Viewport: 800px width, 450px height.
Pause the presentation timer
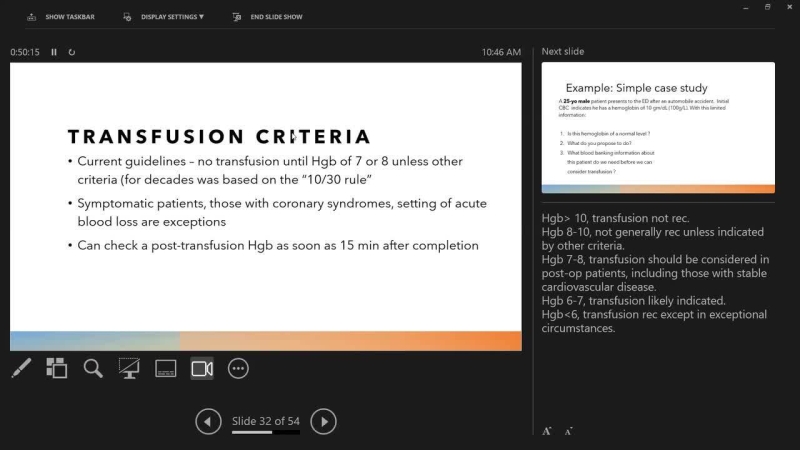pyautogui.click(x=54, y=52)
